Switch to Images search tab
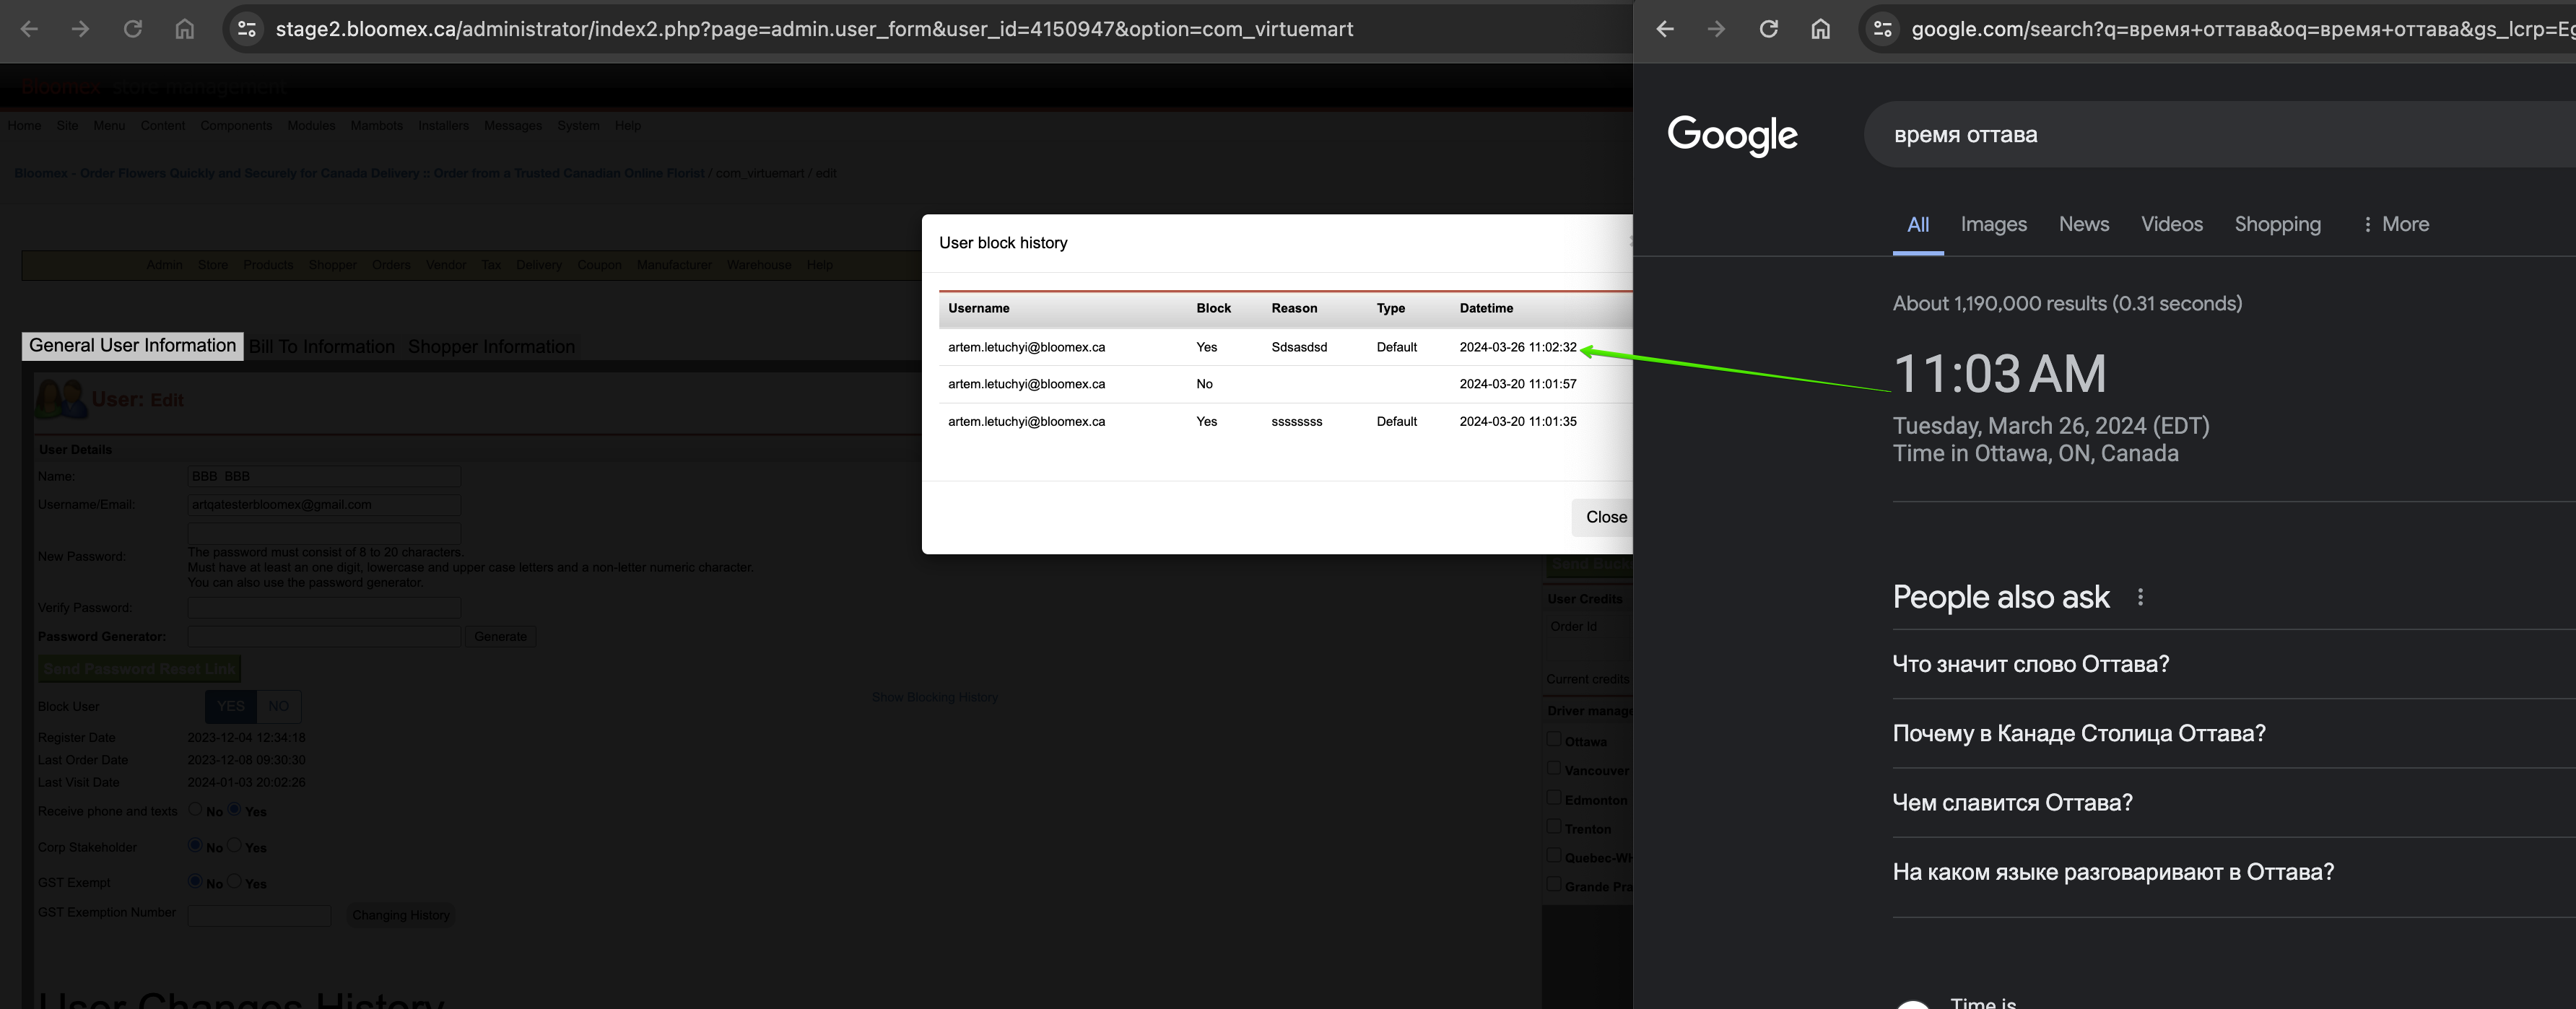2576x1009 pixels. click(x=1993, y=224)
